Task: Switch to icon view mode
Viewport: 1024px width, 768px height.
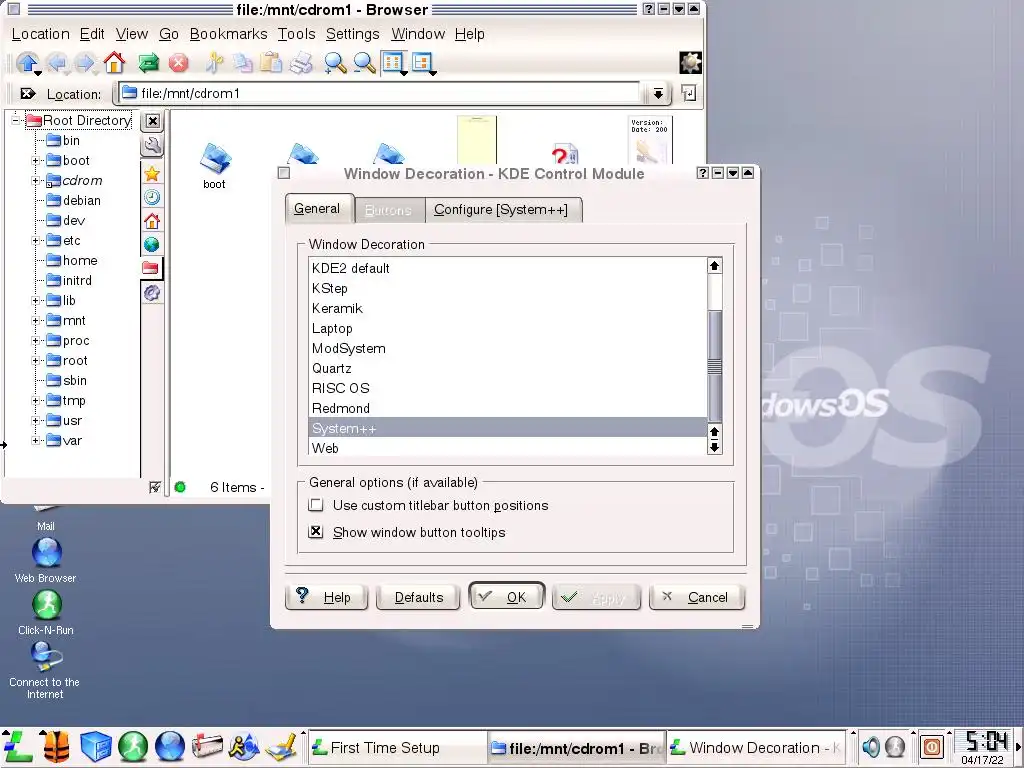Action: click(x=393, y=63)
